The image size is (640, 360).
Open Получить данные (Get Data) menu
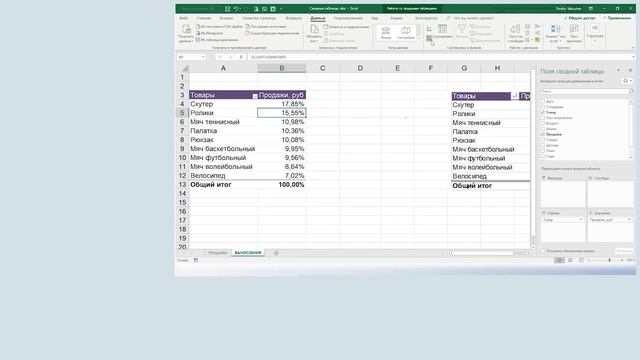(186, 34)
